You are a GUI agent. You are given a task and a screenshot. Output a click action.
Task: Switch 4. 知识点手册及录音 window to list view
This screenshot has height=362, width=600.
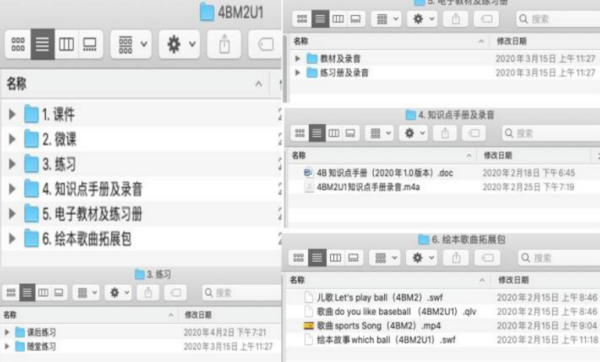coord(317,134)
